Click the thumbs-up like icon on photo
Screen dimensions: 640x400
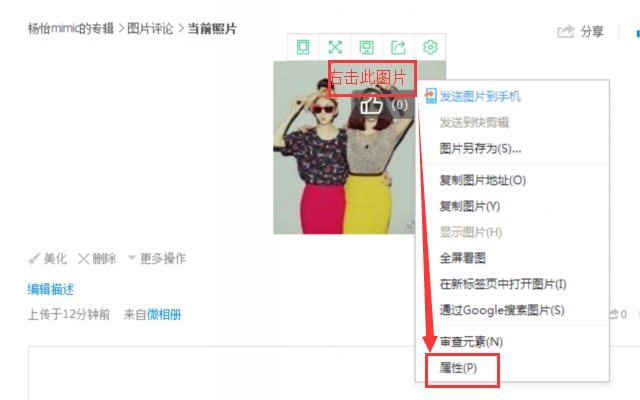[x=371, y=105]
